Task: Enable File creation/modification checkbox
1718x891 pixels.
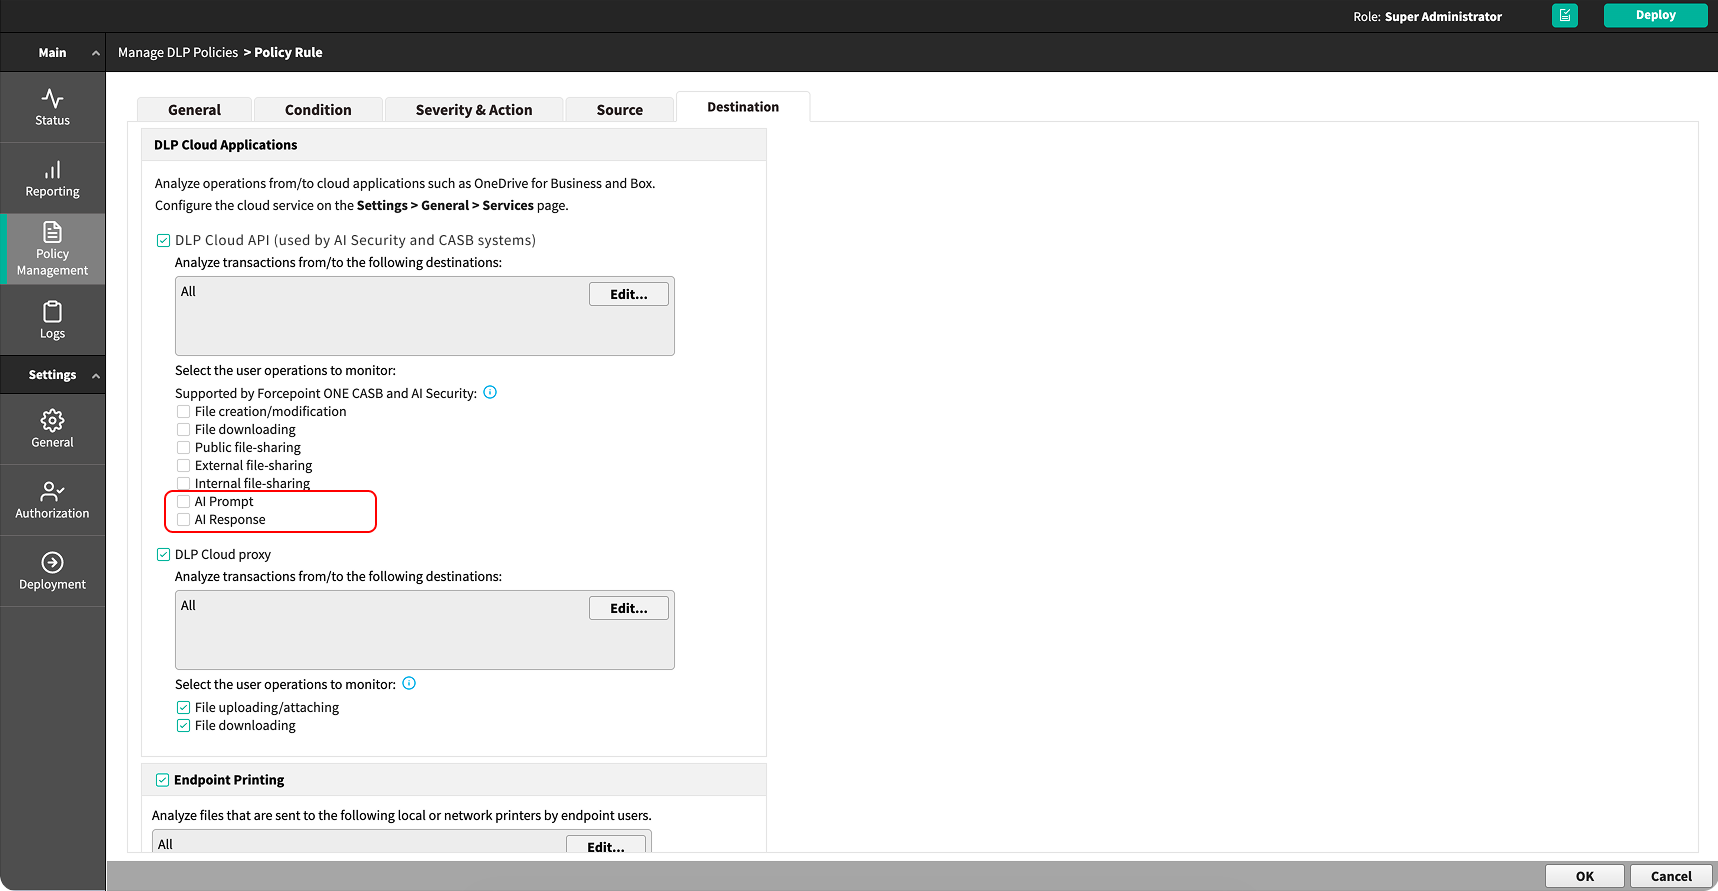Action: pyautogui.click(x=183, y=411)
